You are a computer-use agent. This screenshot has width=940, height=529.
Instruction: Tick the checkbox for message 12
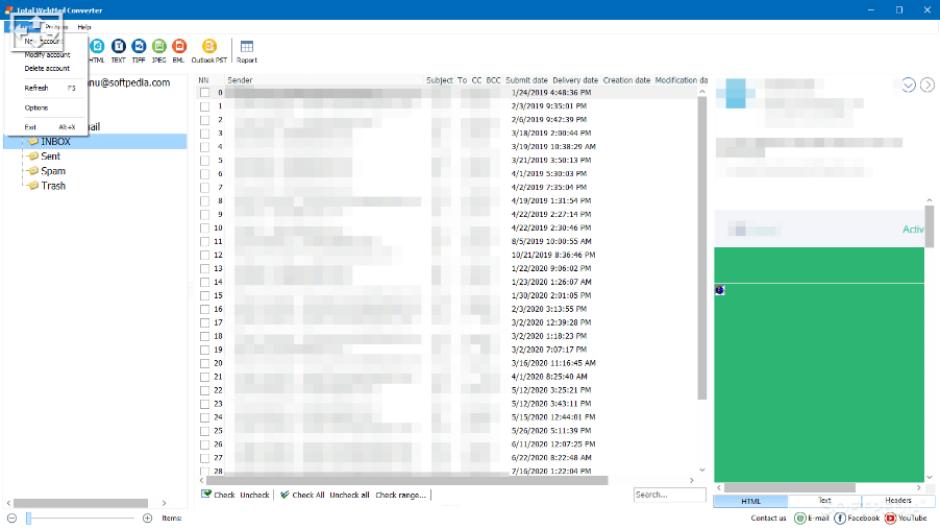pos(205,255)
